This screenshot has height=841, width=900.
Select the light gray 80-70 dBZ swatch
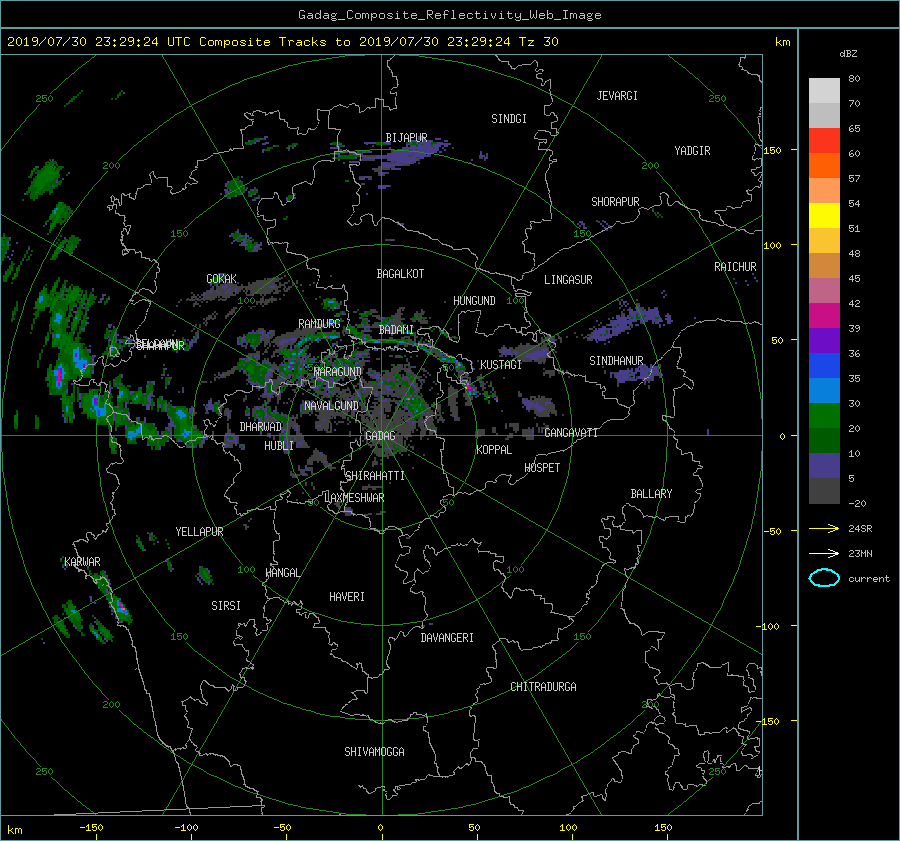tap(824, 91)
